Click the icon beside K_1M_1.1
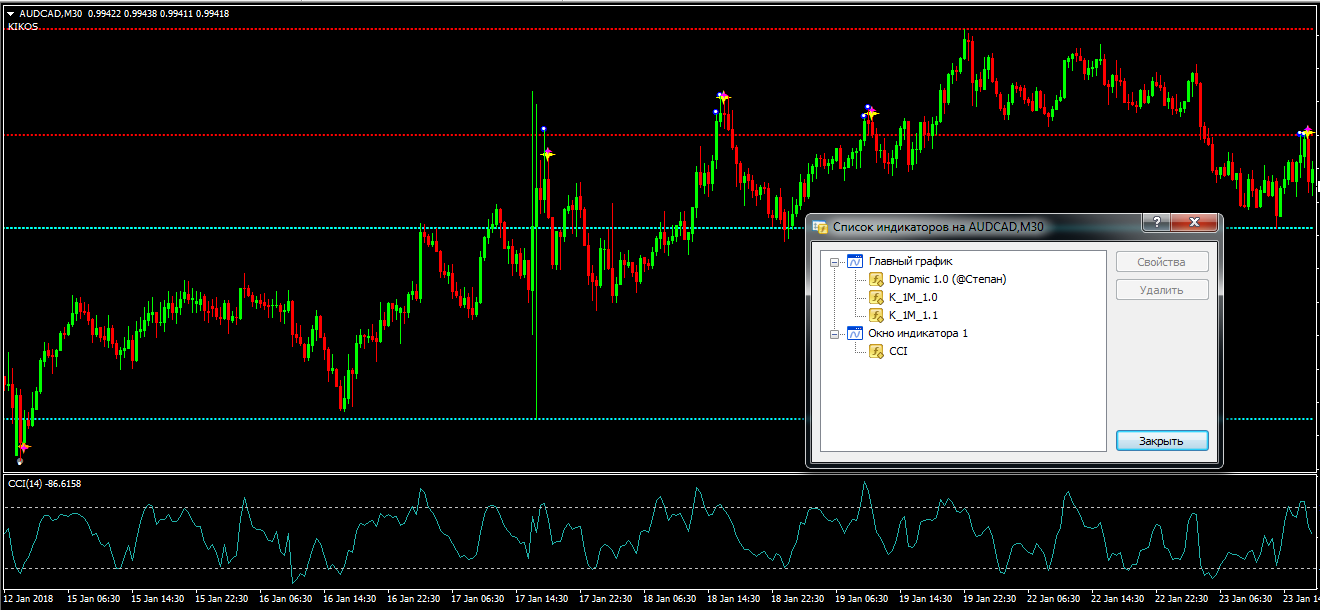Image resolution: width=1320 pixels, height=610 pixels. pyautogui.click(x=876, y=315)
